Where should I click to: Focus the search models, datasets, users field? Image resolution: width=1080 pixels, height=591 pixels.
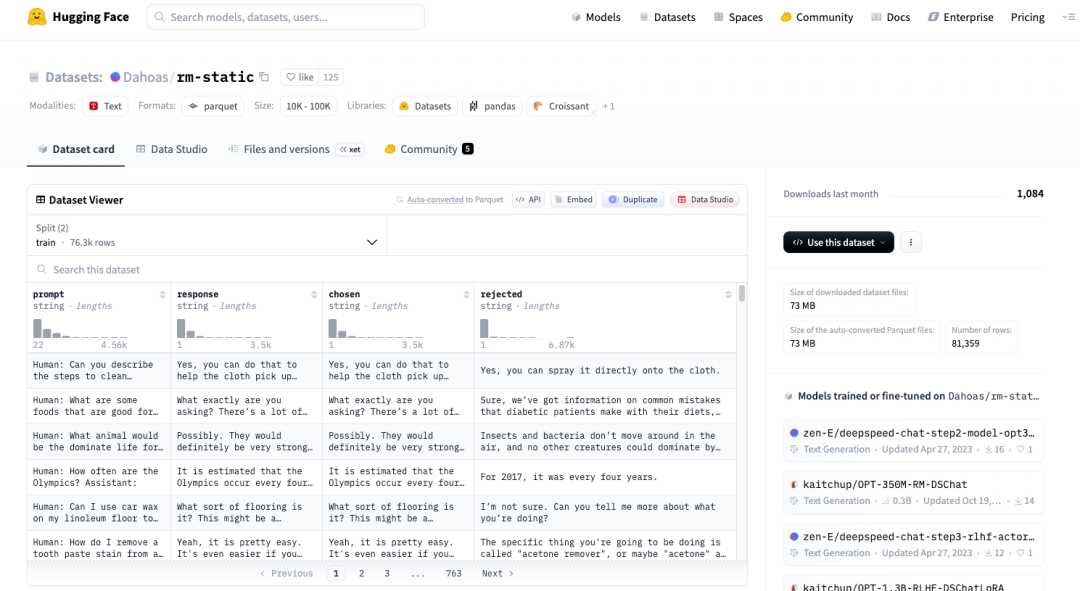(x=286, y=17)
